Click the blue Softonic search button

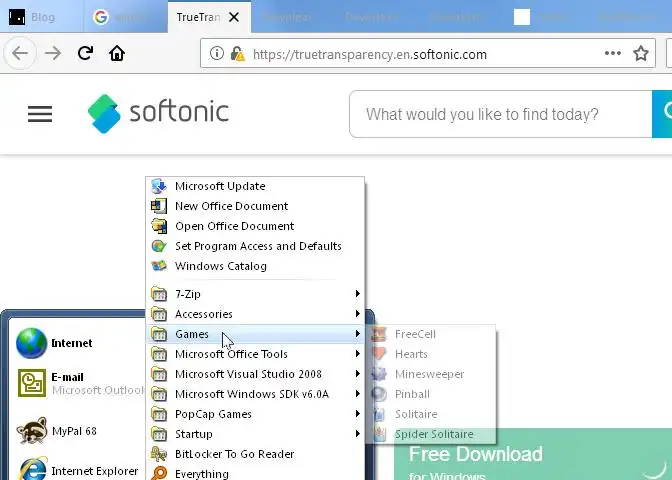pos(662,114)
